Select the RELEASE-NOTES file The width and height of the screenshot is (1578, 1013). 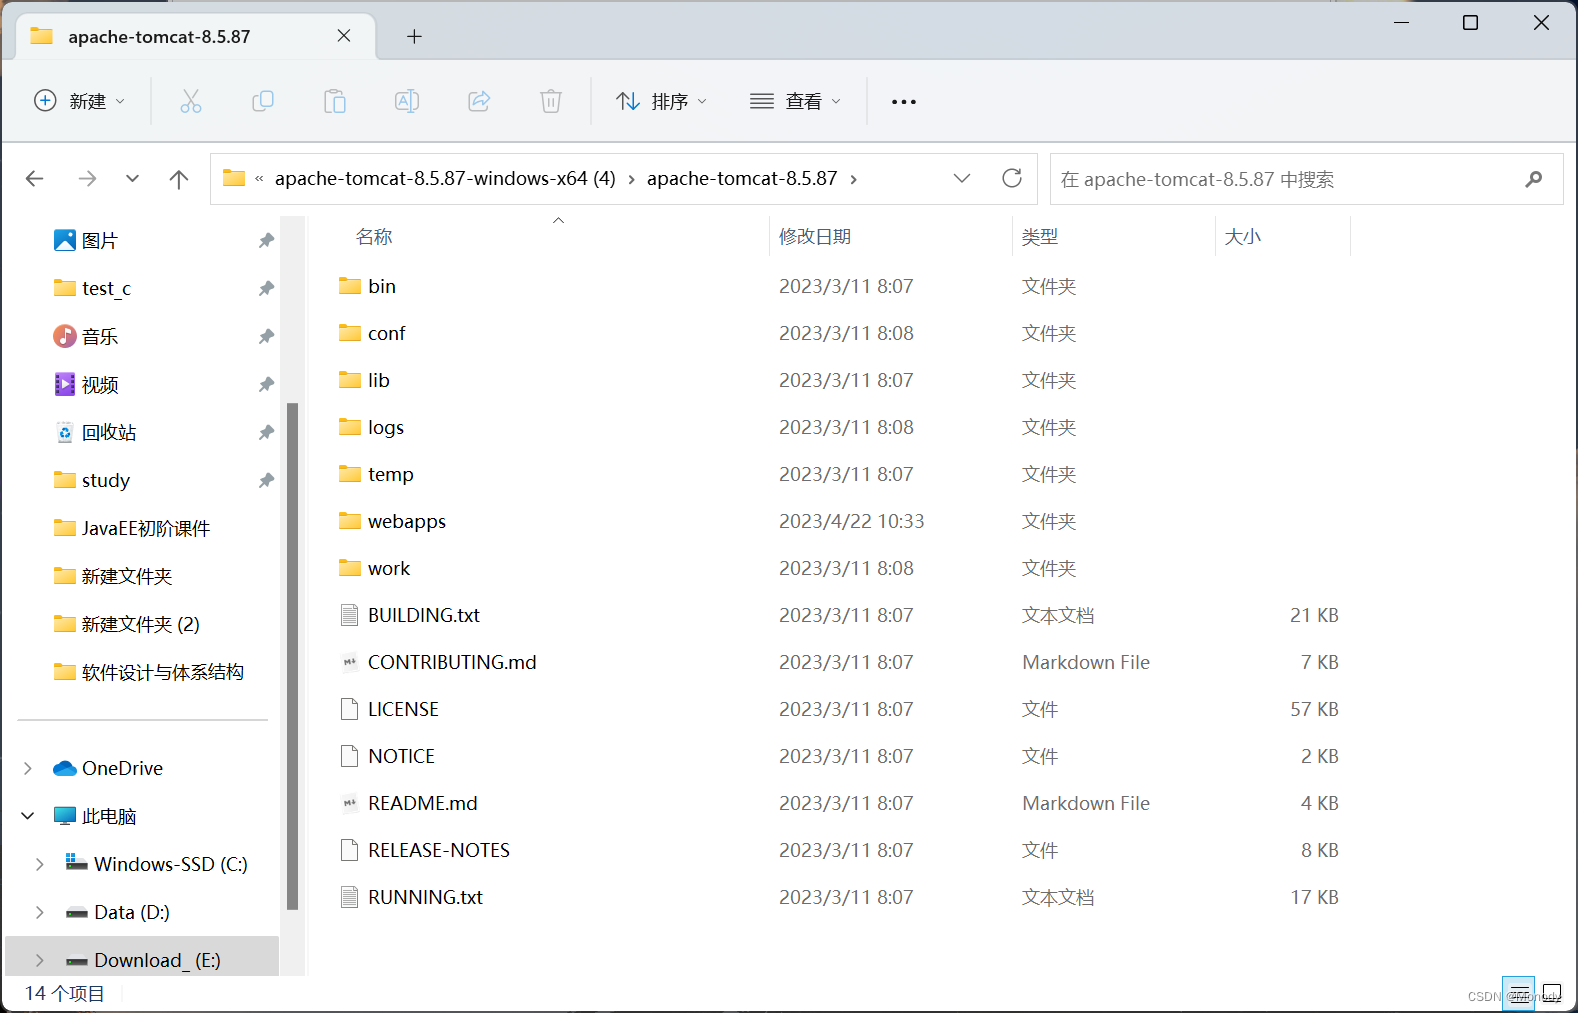click(439, 850)
